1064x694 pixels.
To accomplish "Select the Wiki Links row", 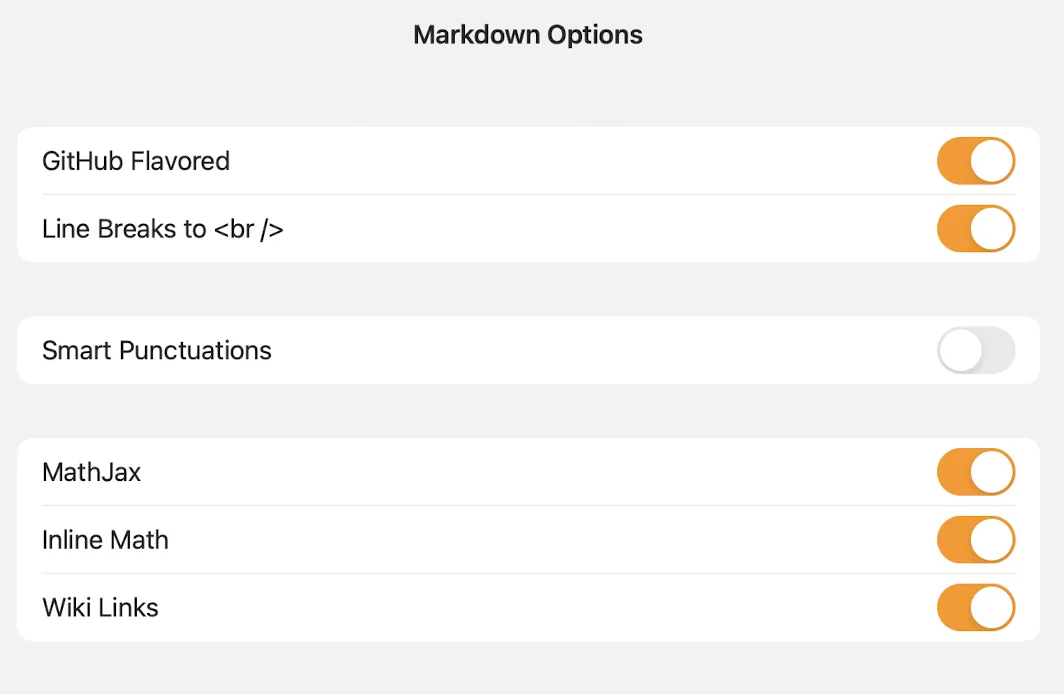I will [500, 607].
